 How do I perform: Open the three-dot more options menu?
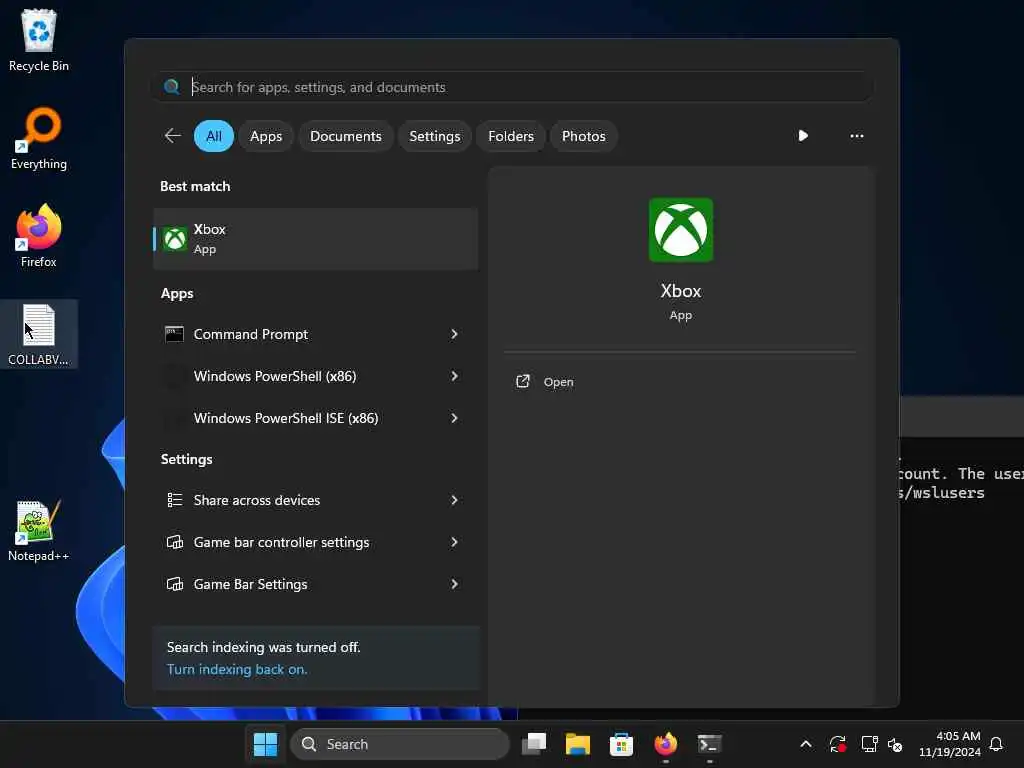[856, 136]
